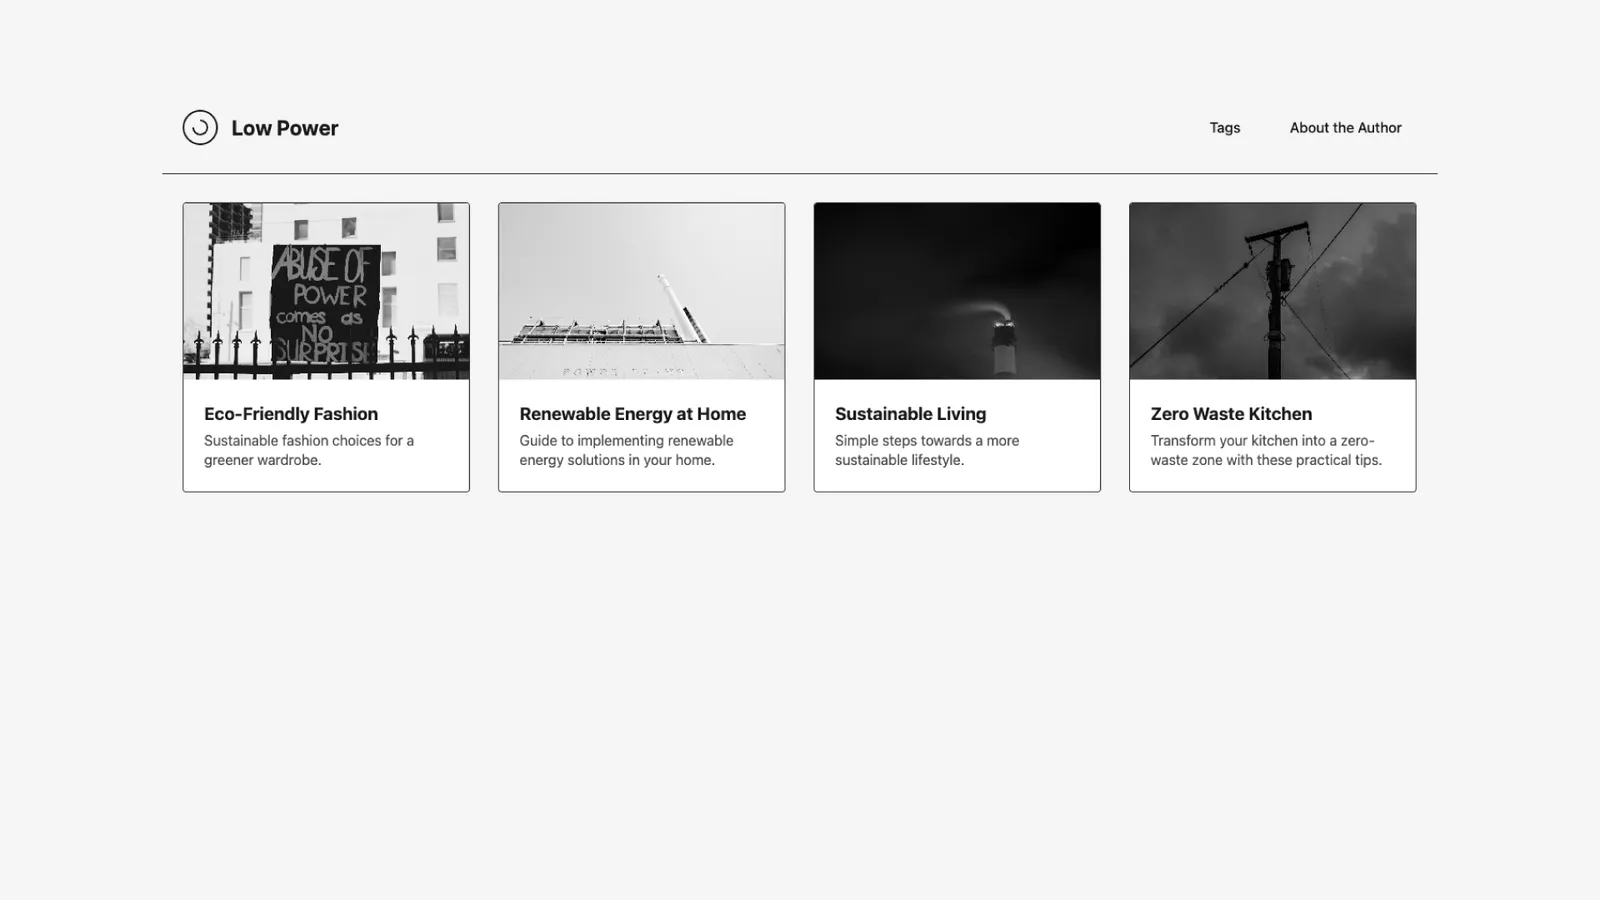Click the zero-waste zone practical tips description

click(x=1265, y=450)
